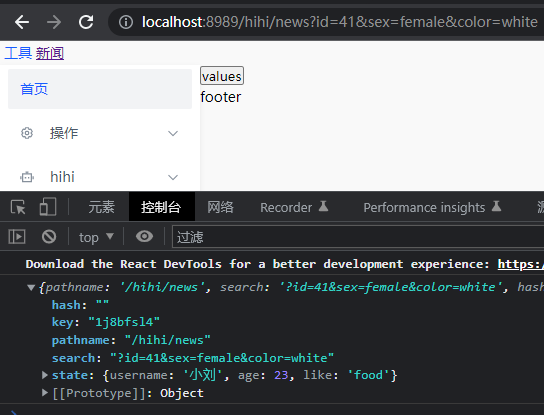Expand the 操作 submenu chevron
The height and width of the screenshot is (415, 544).
coord(173,133)
